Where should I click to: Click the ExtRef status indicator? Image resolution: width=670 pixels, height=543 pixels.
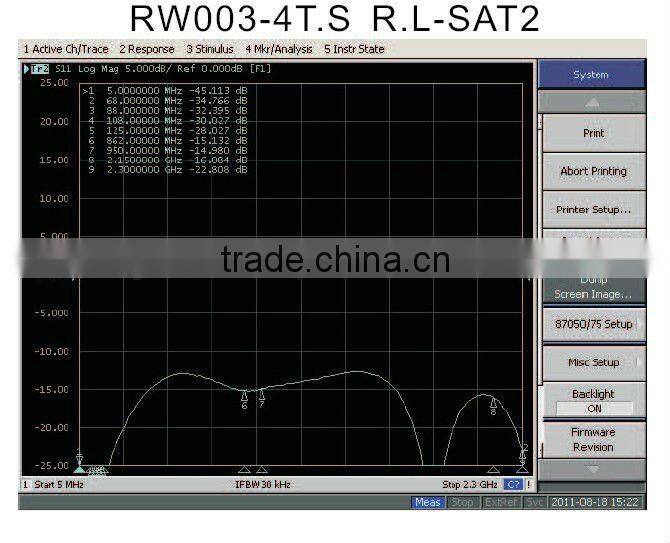tap(502, 502)
